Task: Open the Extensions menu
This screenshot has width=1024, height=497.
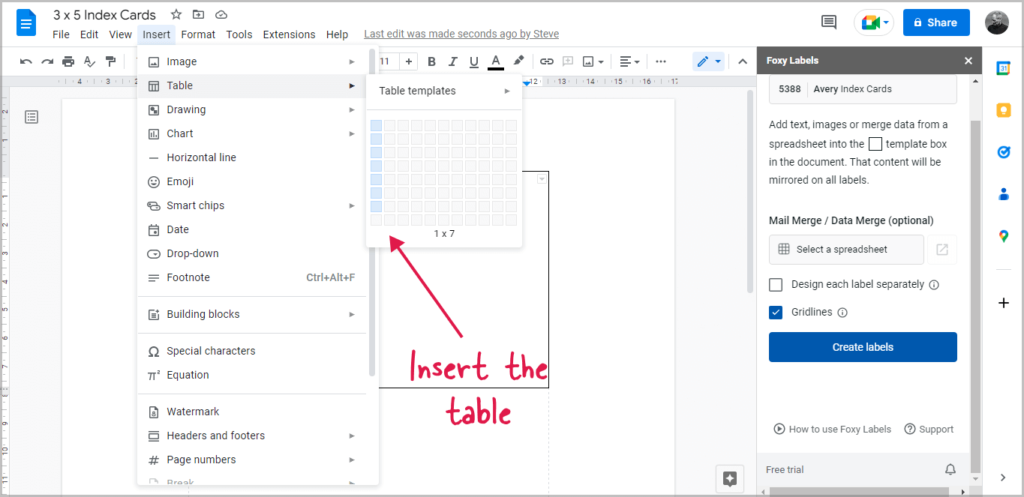Action: pyautogui.click(x=289, y=35)
